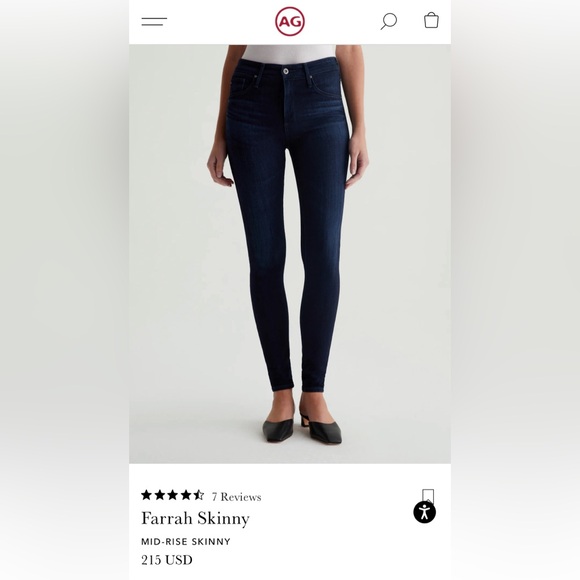Click the third rating star
Viewport: 580px width, 580px height.
[172, 495]
